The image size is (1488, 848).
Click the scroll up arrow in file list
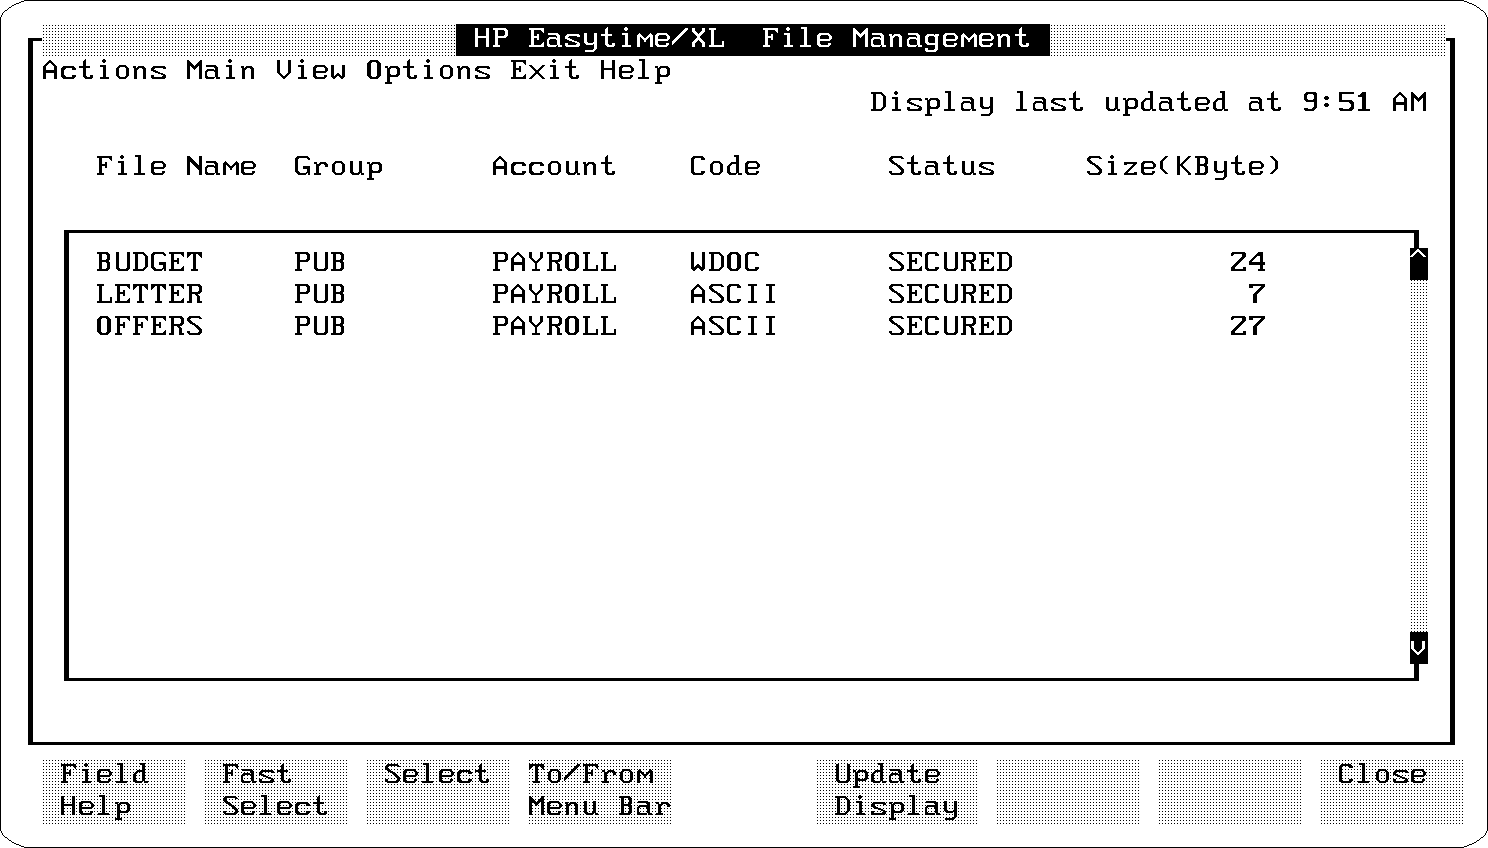pyautogui.click(x=1418, y=264)
